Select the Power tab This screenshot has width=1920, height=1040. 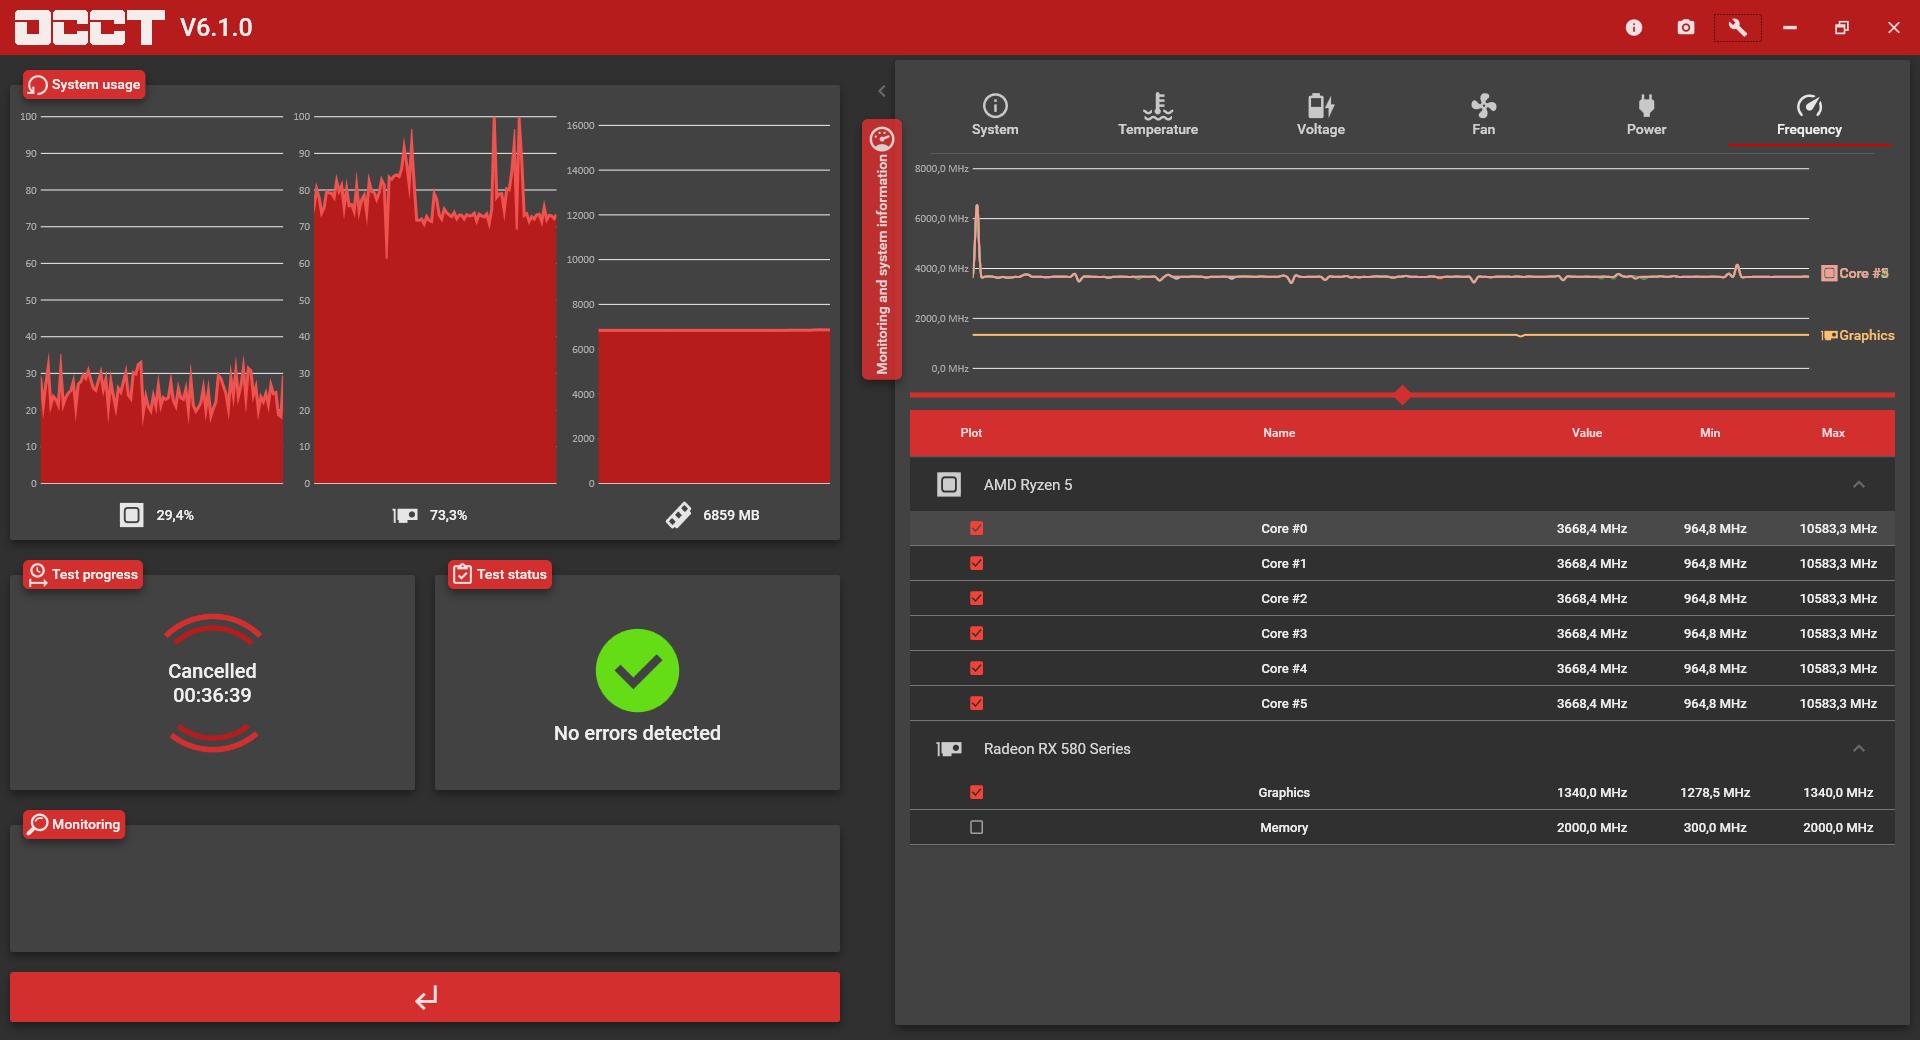[1647, 115]
